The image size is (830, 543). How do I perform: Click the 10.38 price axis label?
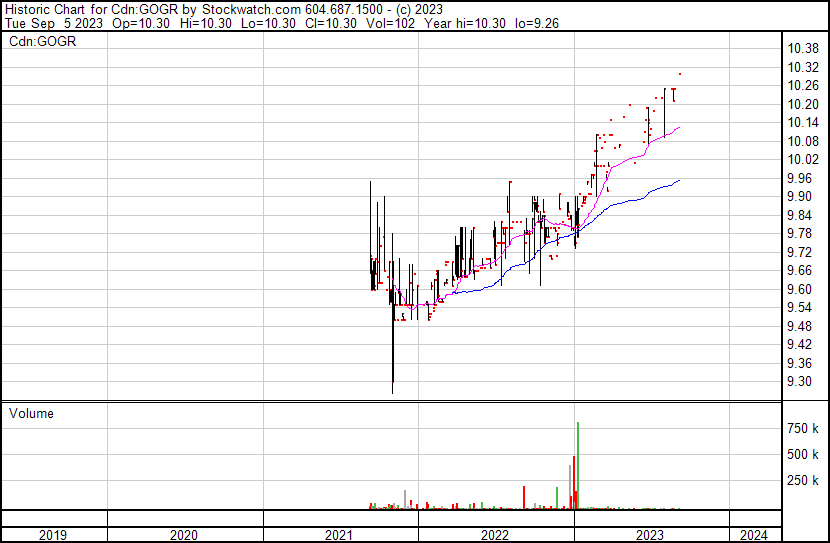coord(802,49)
